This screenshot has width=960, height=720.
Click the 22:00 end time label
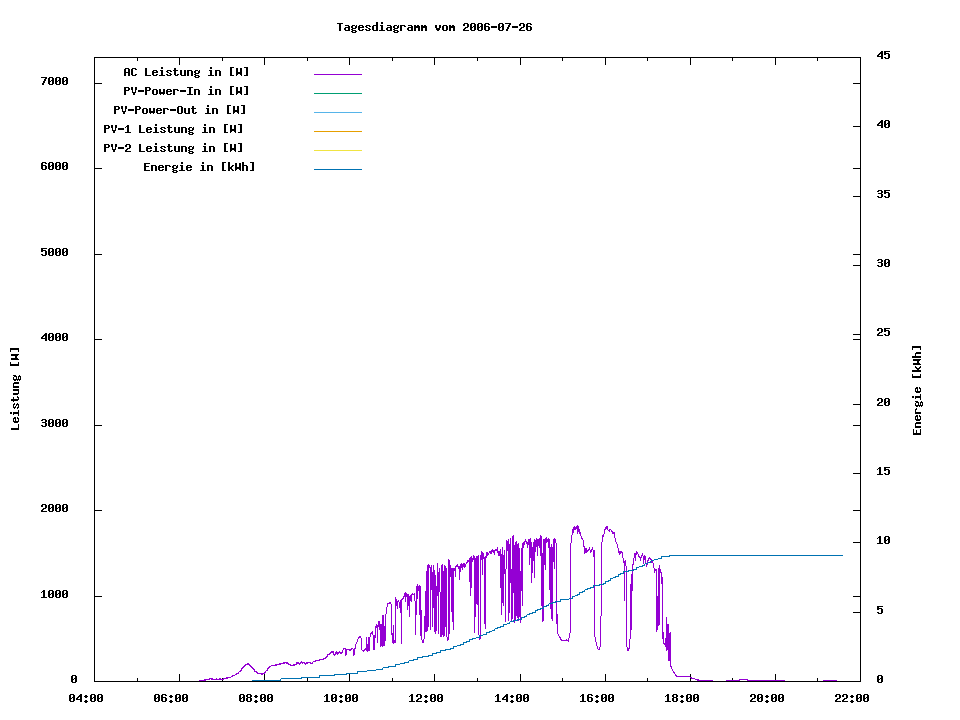[x=852, y=698]
